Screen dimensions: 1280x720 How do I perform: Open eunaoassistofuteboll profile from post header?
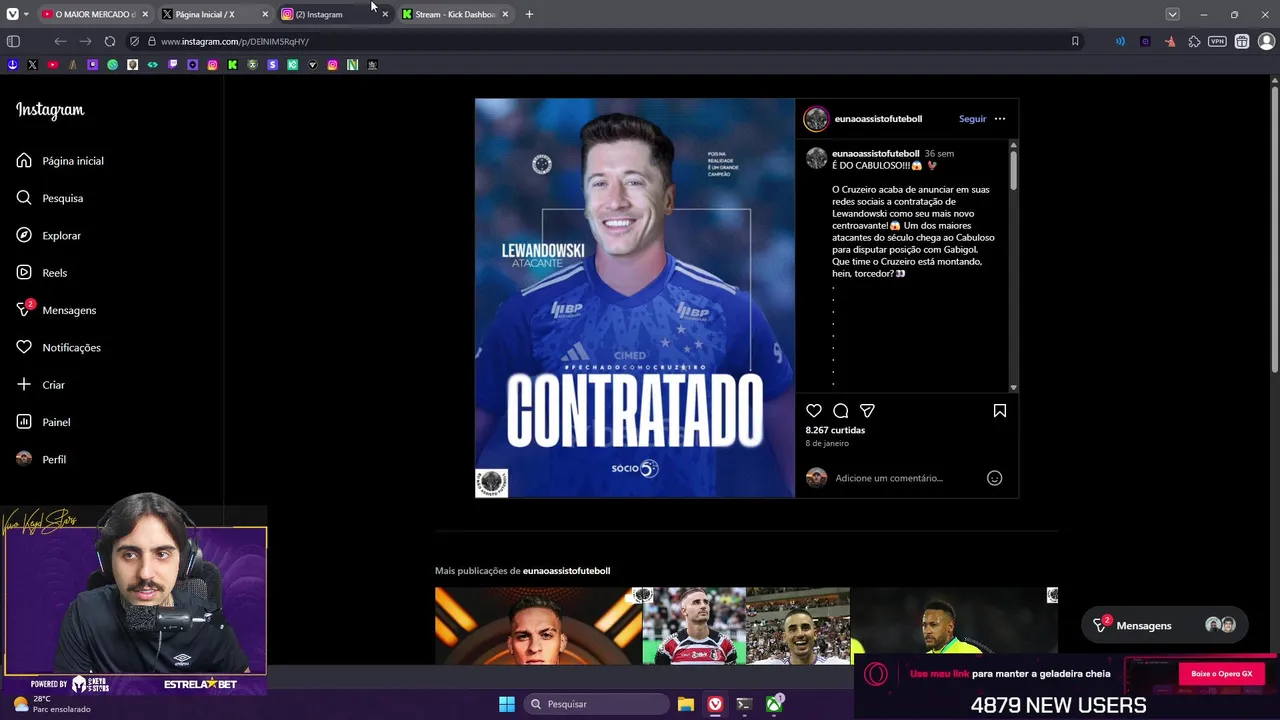click(878, 119)
